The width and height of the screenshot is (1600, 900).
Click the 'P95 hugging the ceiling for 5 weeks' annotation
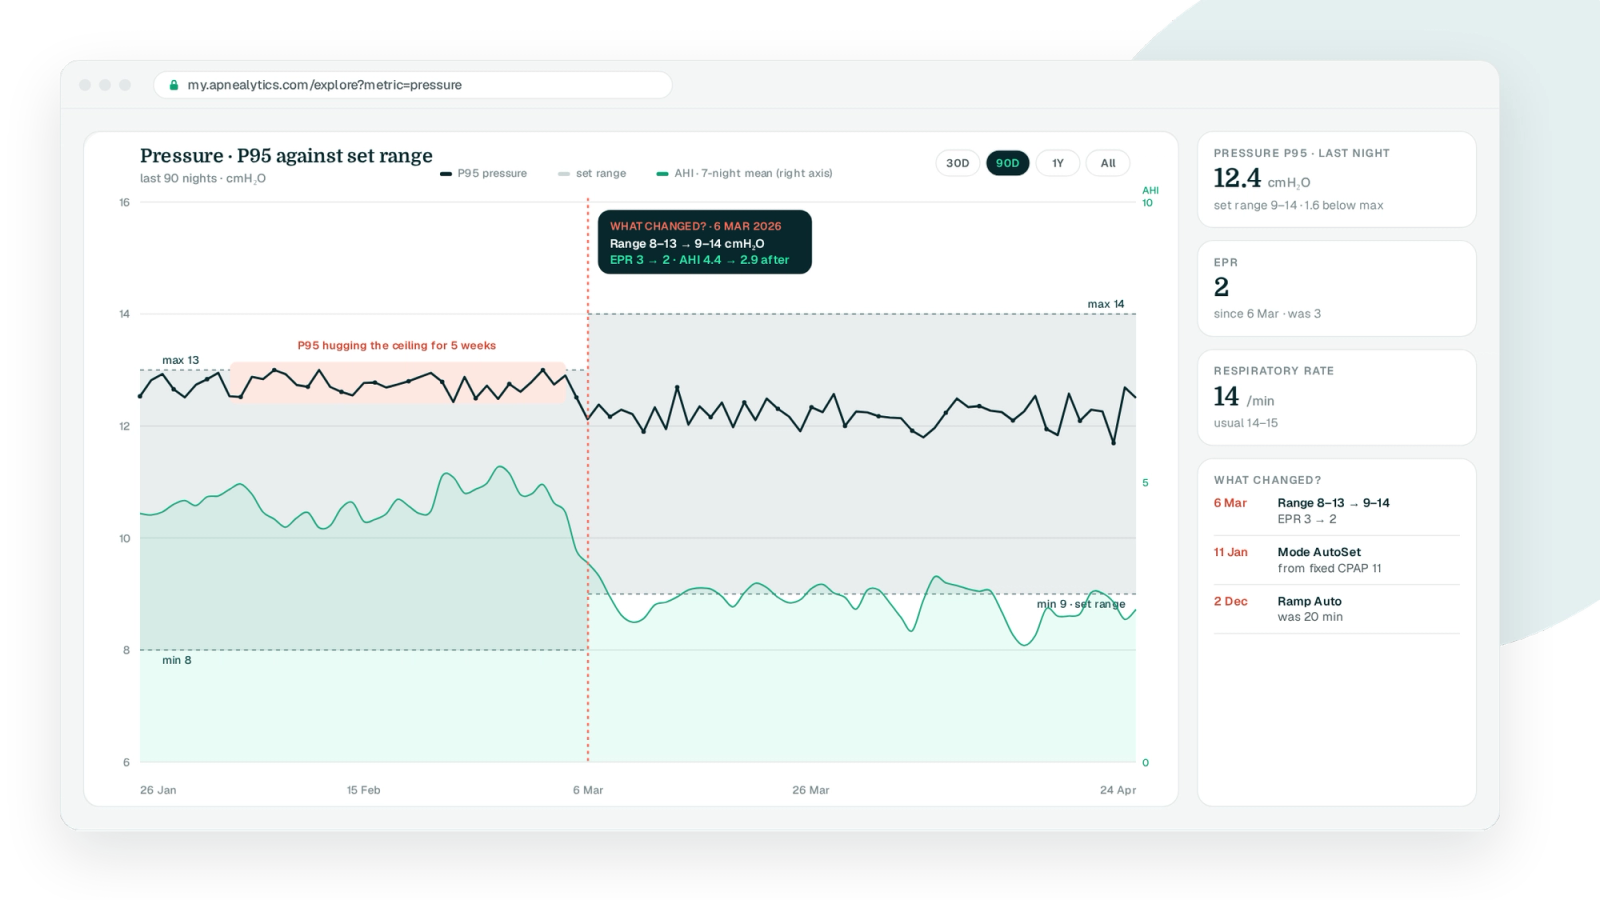(396, 346)
